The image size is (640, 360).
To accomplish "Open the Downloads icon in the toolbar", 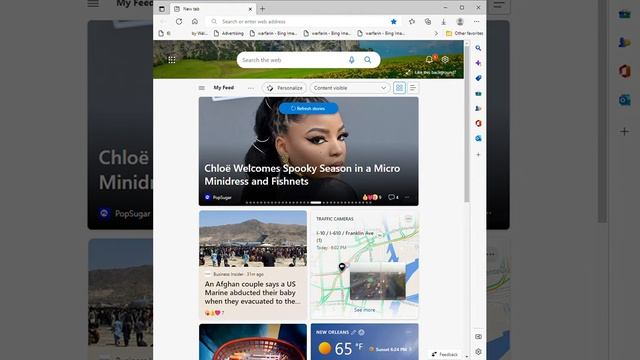I will 443,22.
